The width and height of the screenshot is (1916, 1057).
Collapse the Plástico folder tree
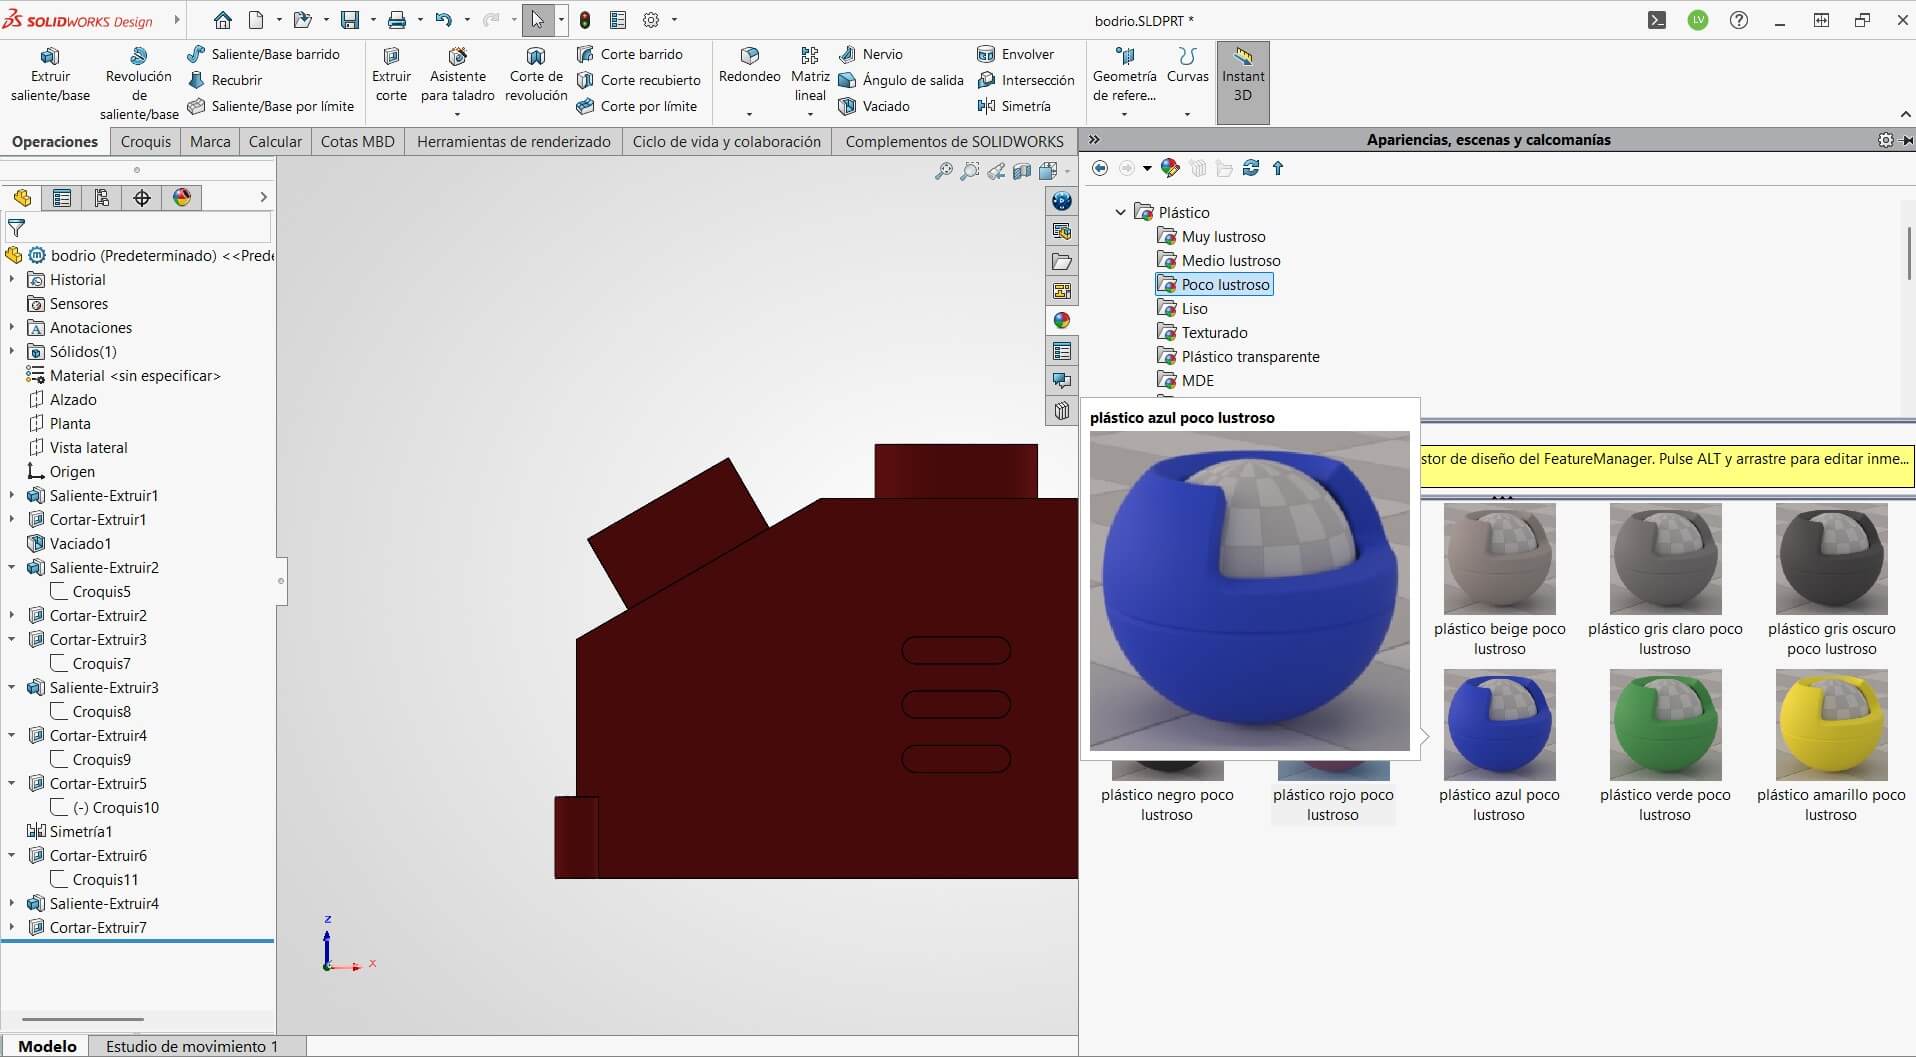(x=1120, y=212)
